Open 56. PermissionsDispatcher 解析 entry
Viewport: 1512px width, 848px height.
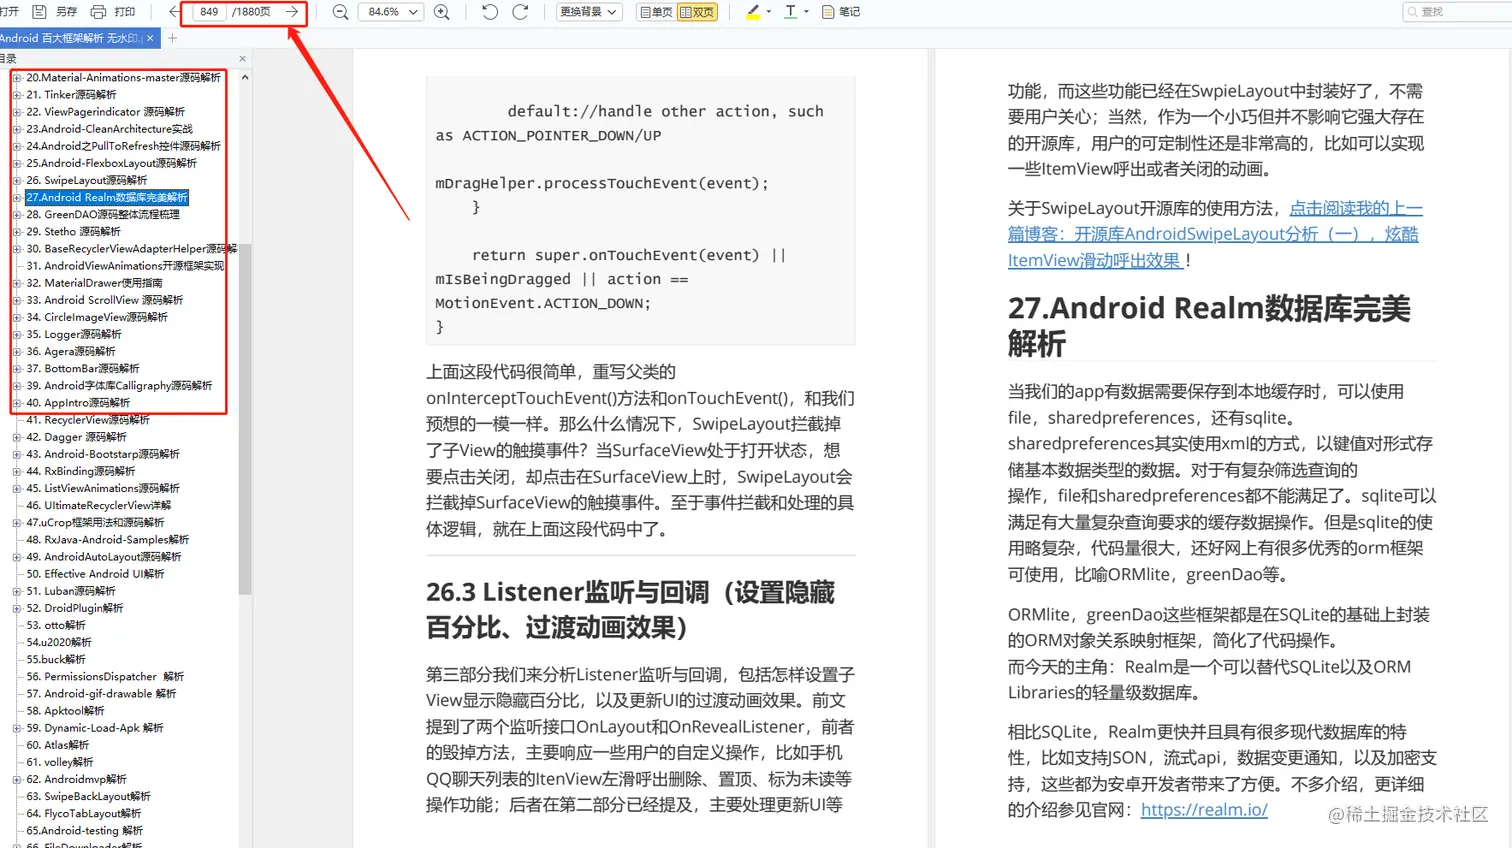105,677
